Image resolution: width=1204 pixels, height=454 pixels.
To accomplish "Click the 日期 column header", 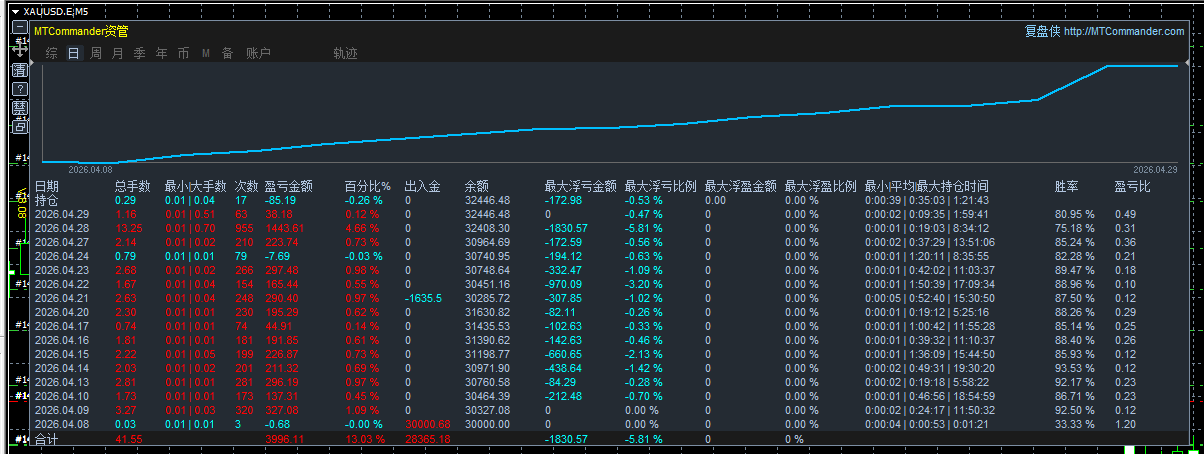I will (47, 186).
